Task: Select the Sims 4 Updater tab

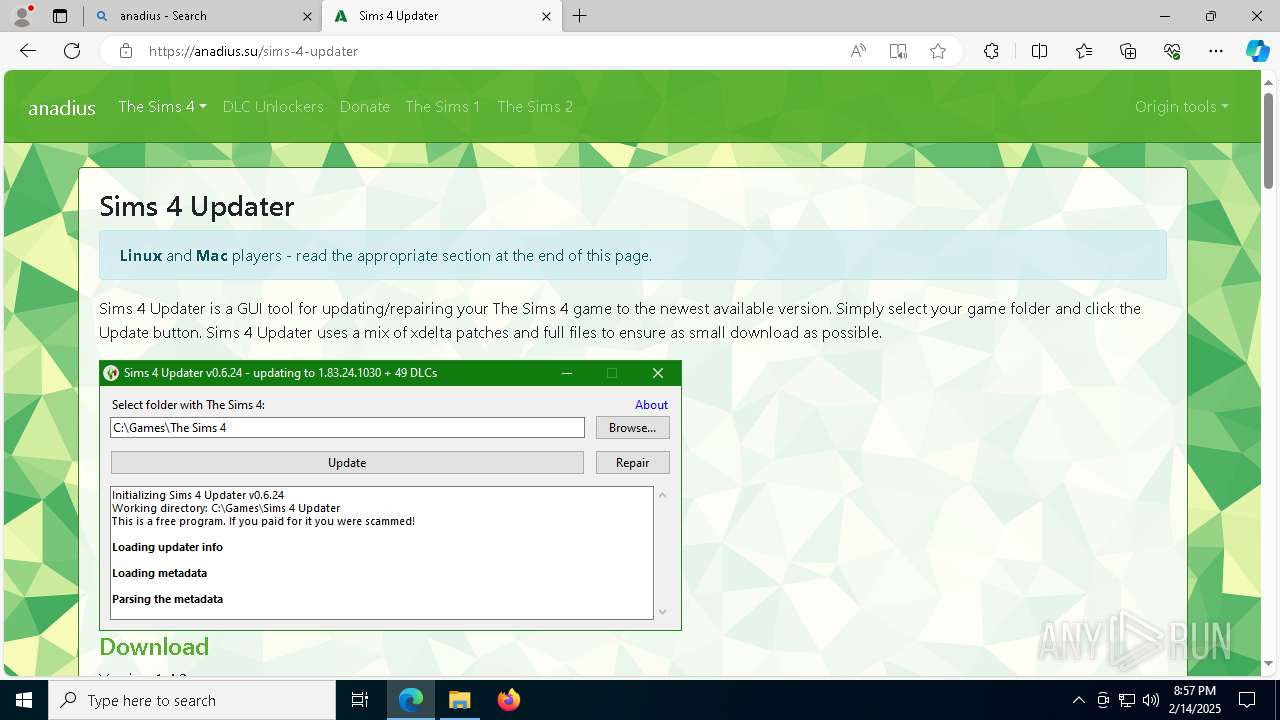Action: pyautogui.click(x=441, y=16)
